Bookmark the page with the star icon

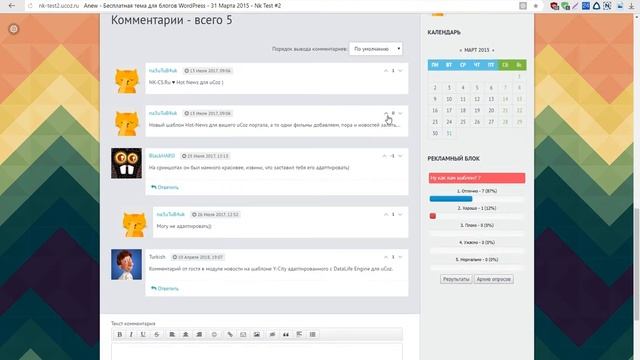[x=536, y=6]
